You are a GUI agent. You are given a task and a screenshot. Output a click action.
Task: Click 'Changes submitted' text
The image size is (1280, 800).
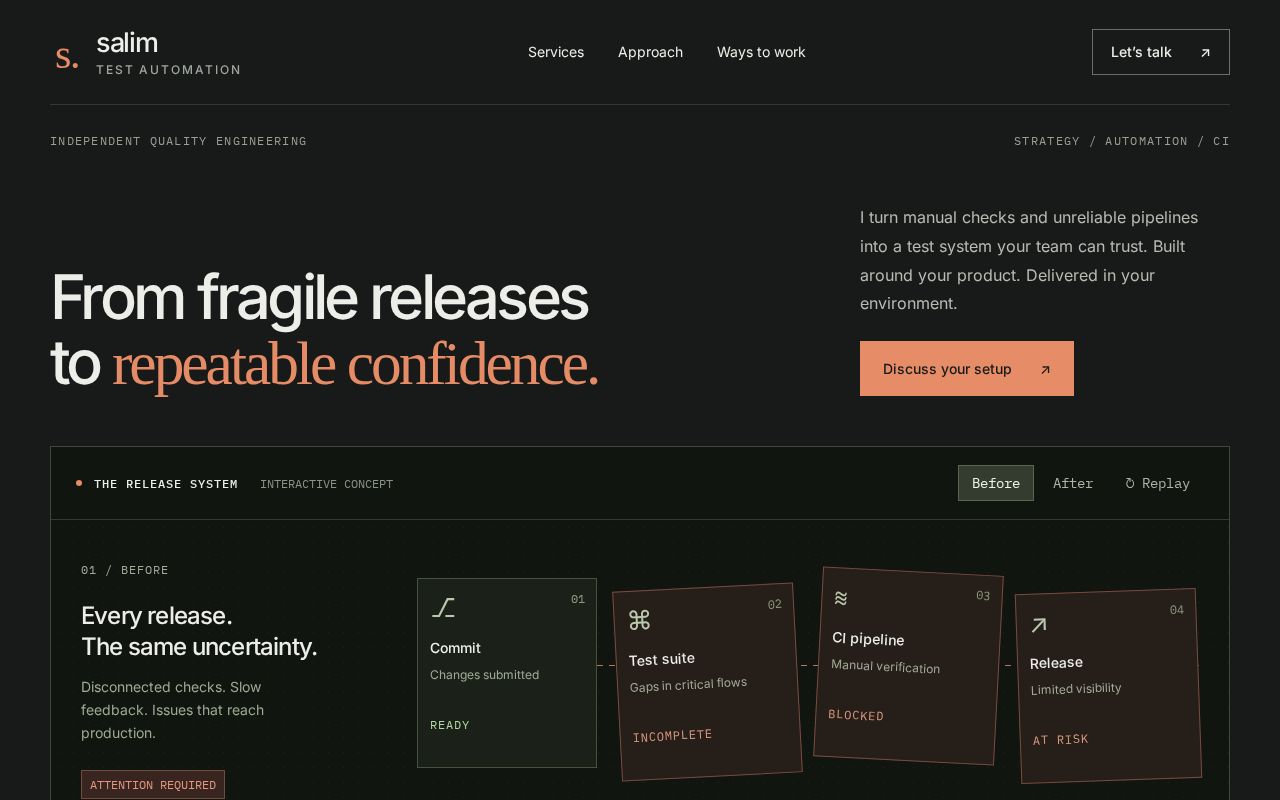tap(484, 675)
